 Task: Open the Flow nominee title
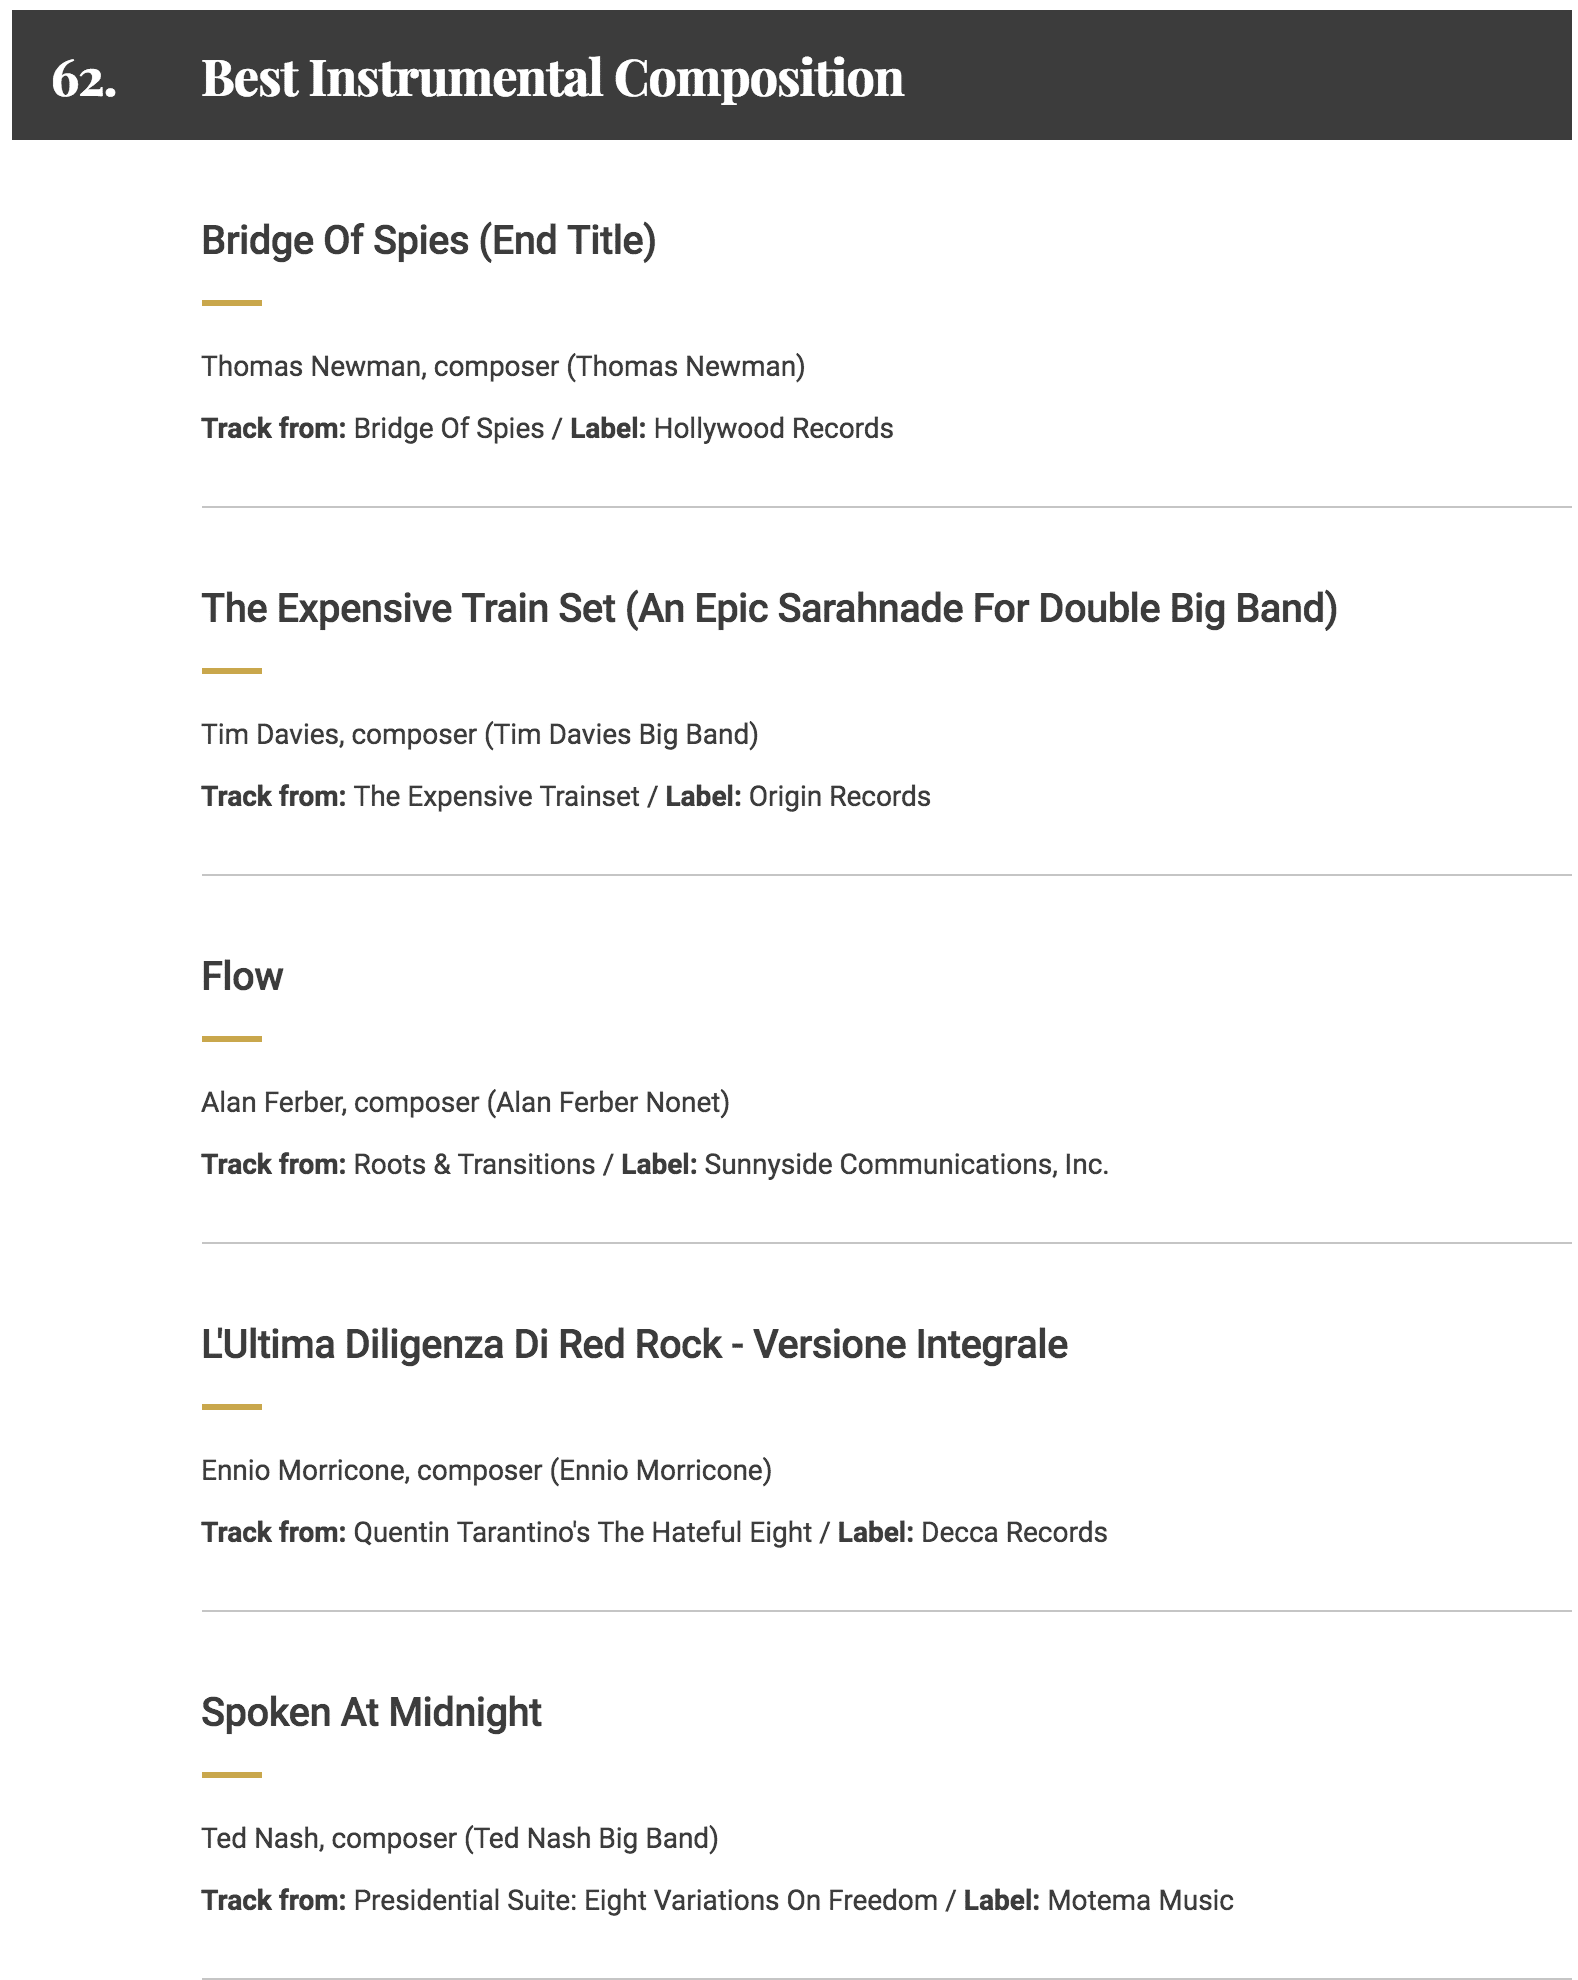242,977
